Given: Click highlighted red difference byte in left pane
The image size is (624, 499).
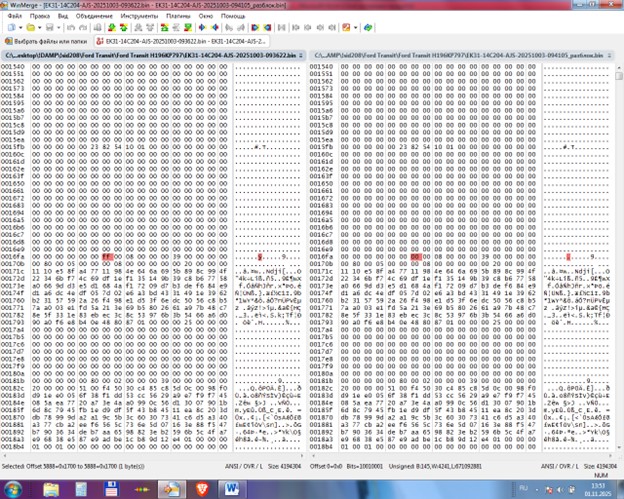Looking at the screenshot, I should pyautogui.click(x=105, y=256).
